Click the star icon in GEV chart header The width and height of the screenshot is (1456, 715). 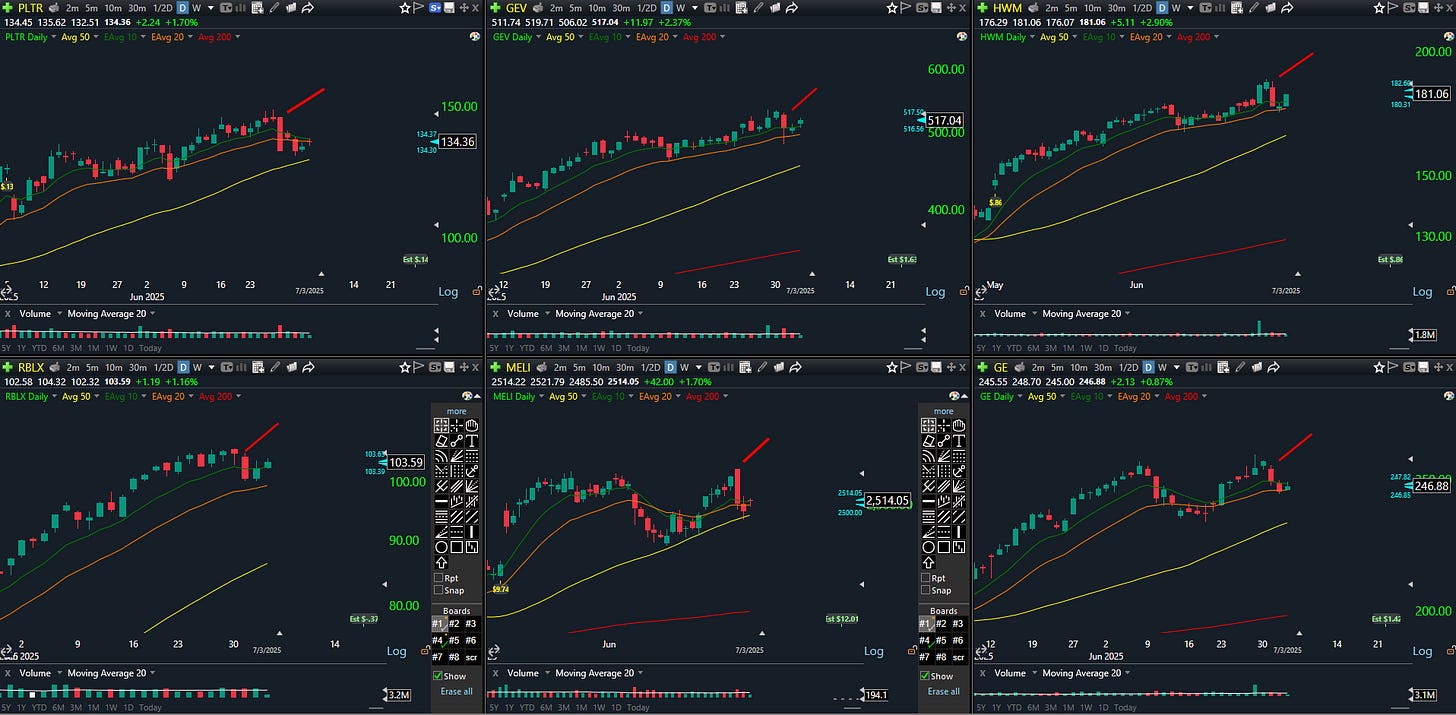point(892,8)
